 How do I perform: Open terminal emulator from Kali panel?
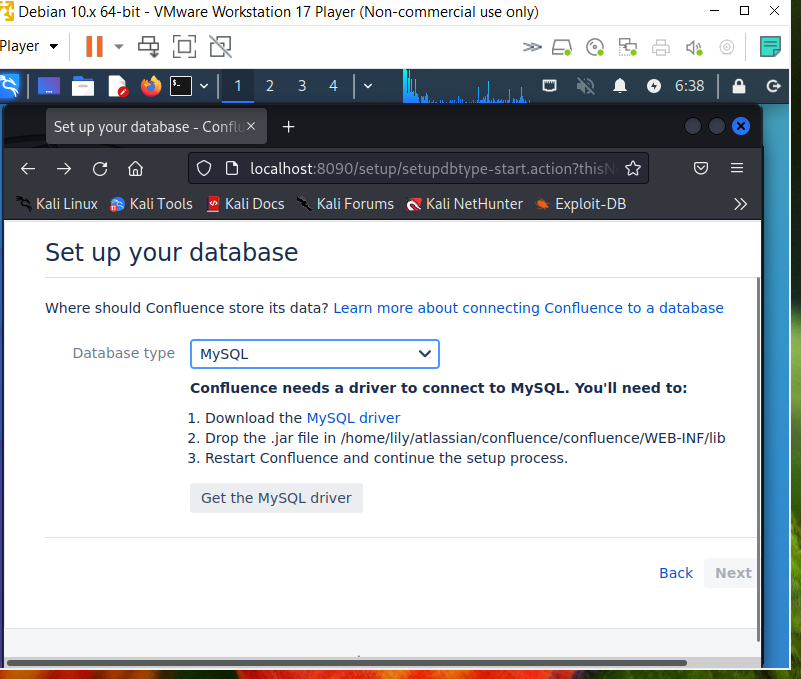tap(181, 86)
